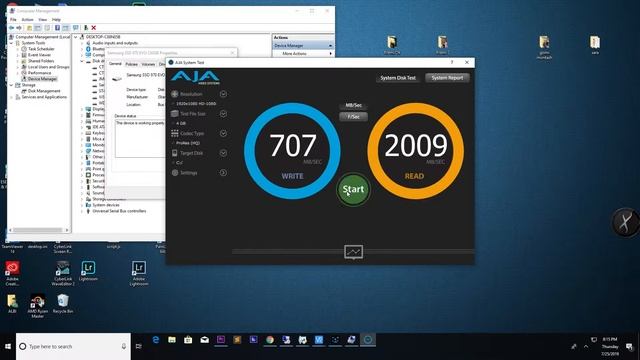Image resolution: width=640 pixels, height=360 pixels.
Task: Open File menu in Computer Management
Action: (13, 20)
